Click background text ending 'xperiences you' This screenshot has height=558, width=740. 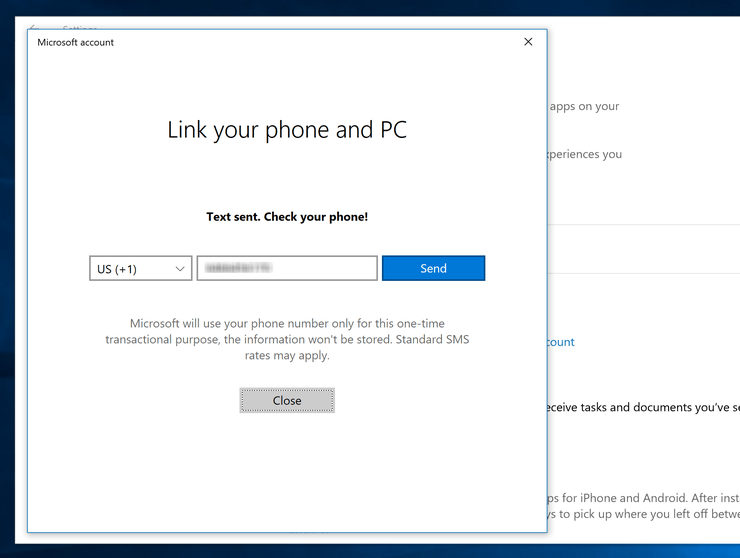tap(585, 155)
